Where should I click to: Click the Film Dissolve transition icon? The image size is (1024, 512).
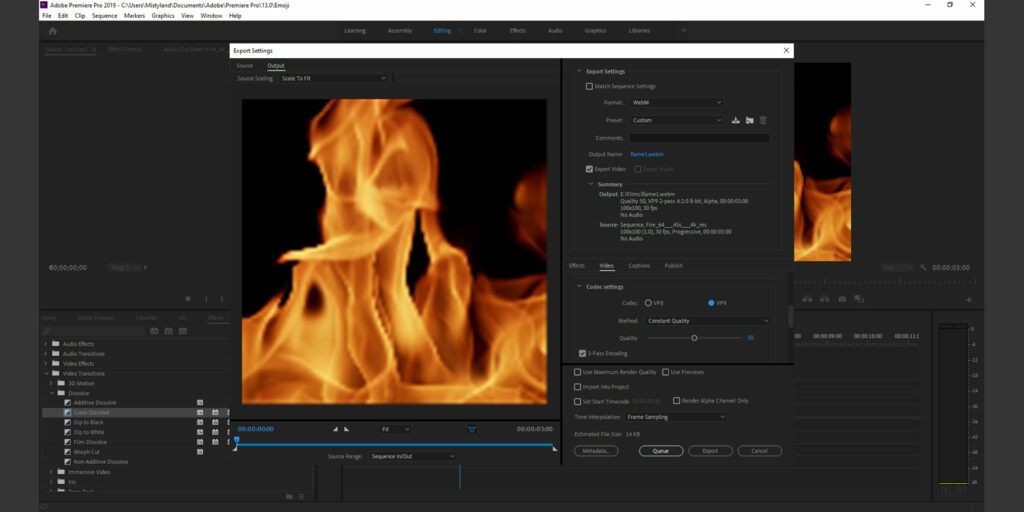[67, 442]
